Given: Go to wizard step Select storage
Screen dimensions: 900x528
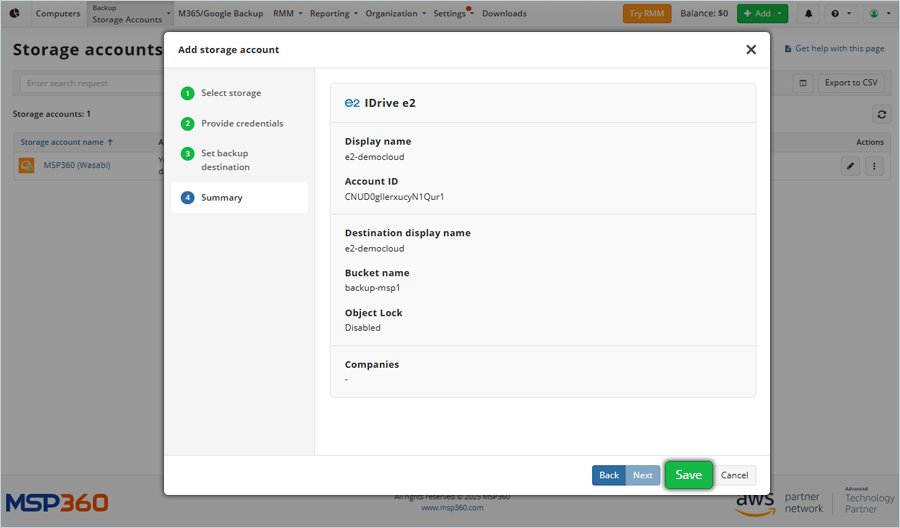Looking at the screenshot, I should point(230,93).
